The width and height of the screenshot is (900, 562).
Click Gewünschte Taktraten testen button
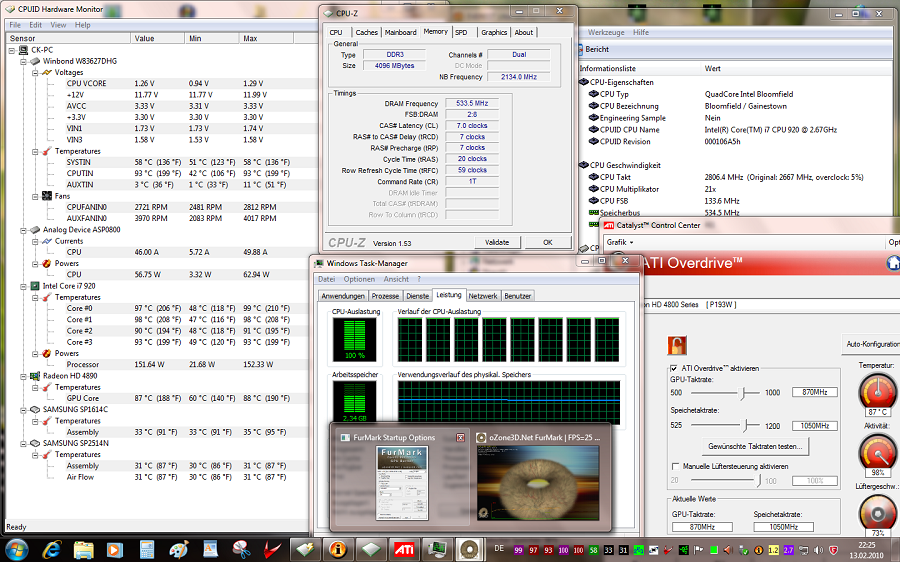pos(755,446)
